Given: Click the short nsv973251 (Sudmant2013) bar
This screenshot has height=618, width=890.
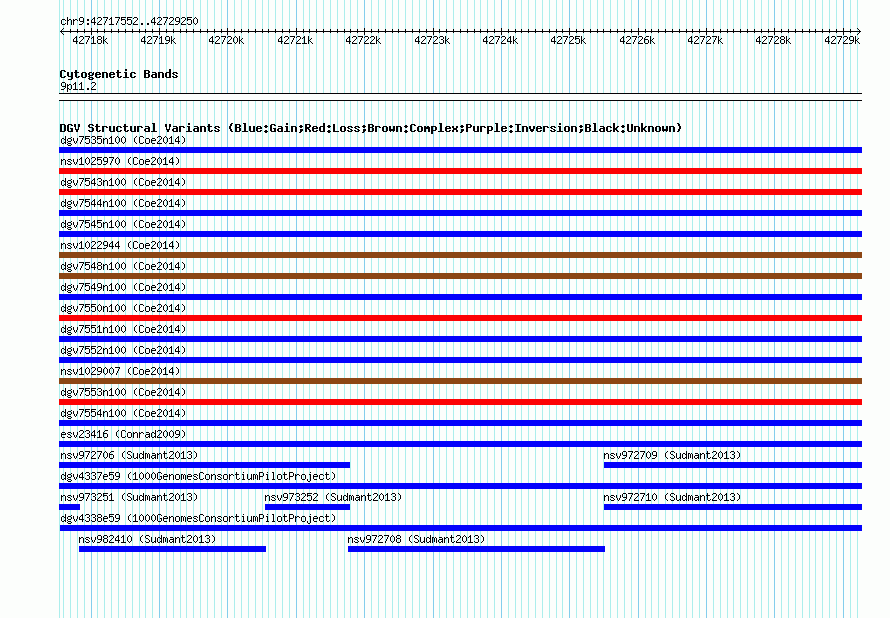Looking at the screenshot, I should (69, 507).
